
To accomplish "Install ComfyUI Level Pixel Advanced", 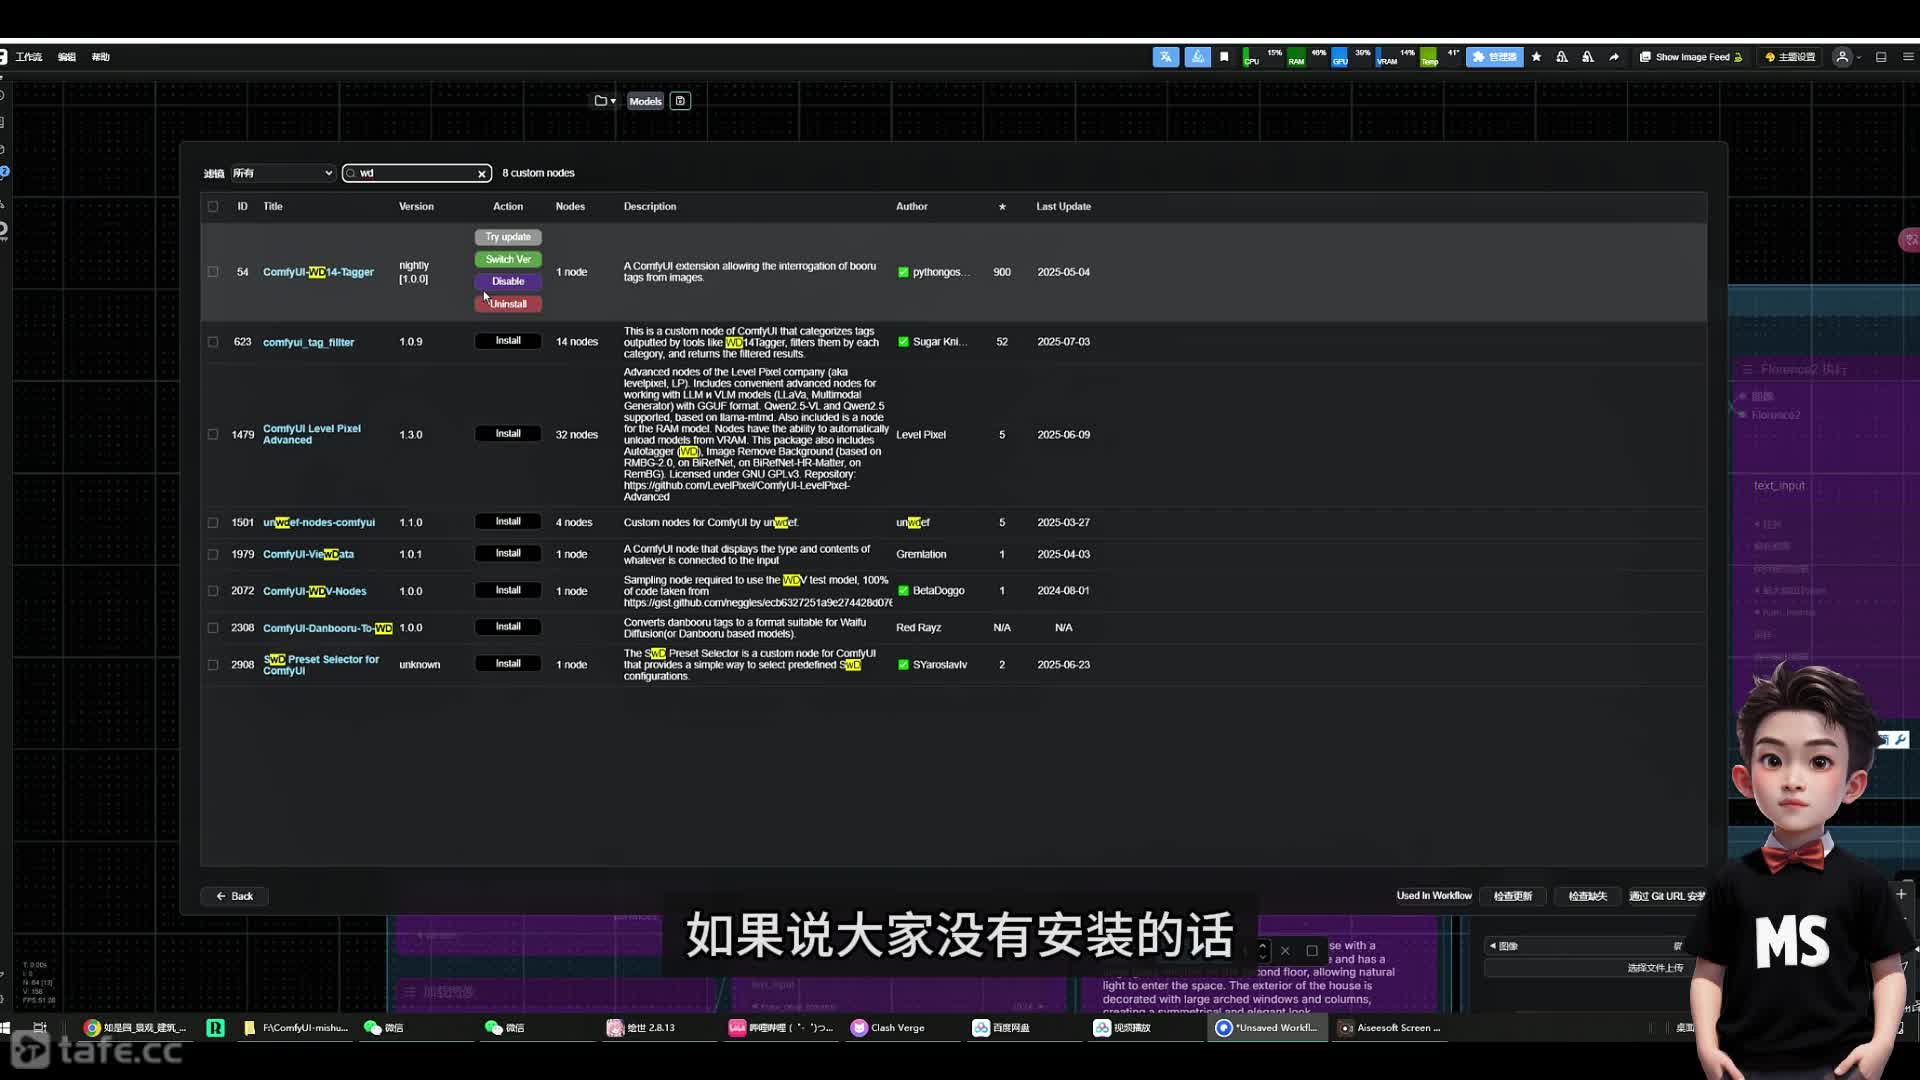I will click(x=508, y=434).
